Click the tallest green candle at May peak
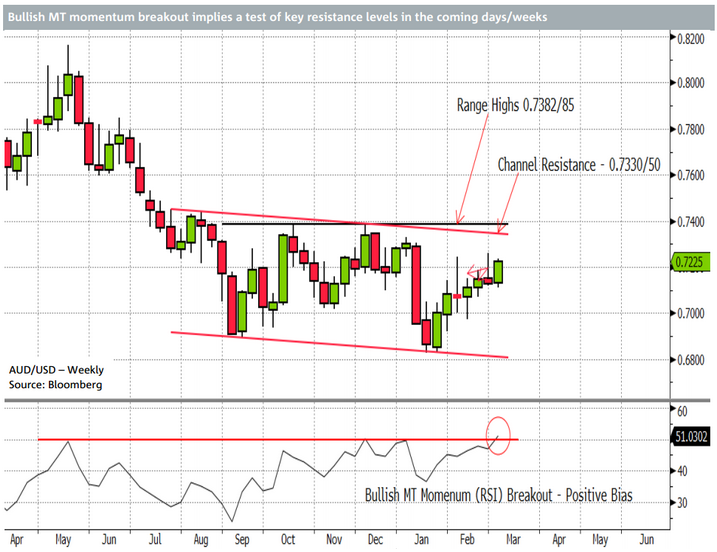717x552 pixels. [x=68, y=83]
